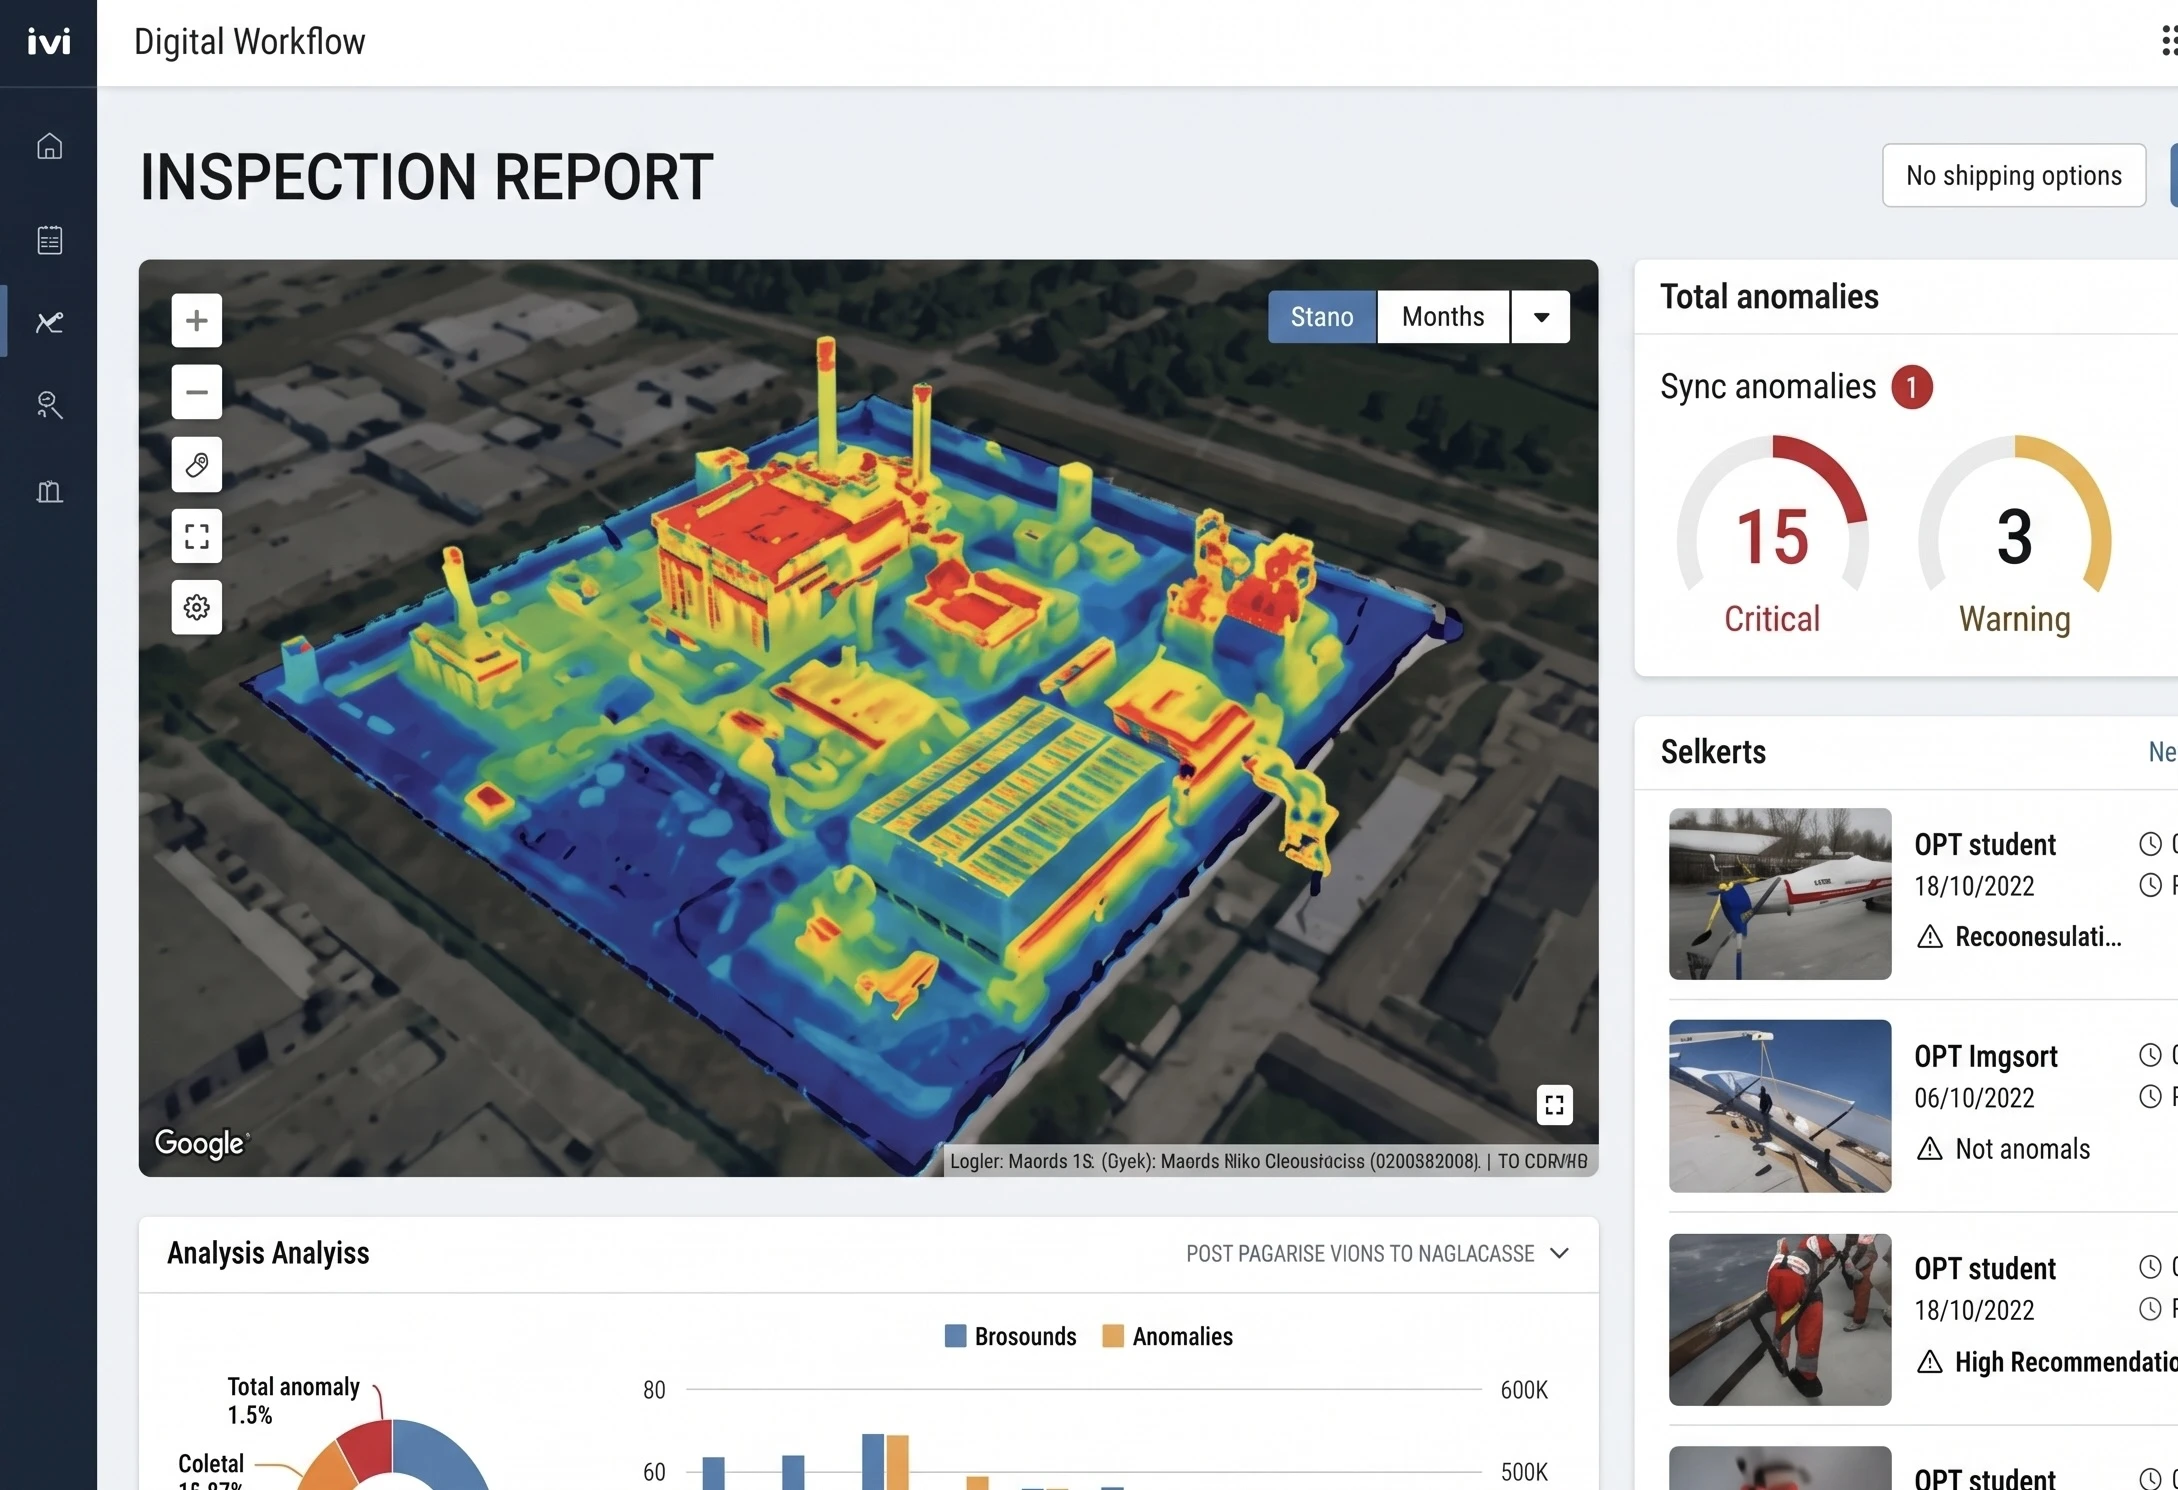2178x1490 pixels.
Task: Click the Total anomaly 1.5% label
Action: 293,1400
